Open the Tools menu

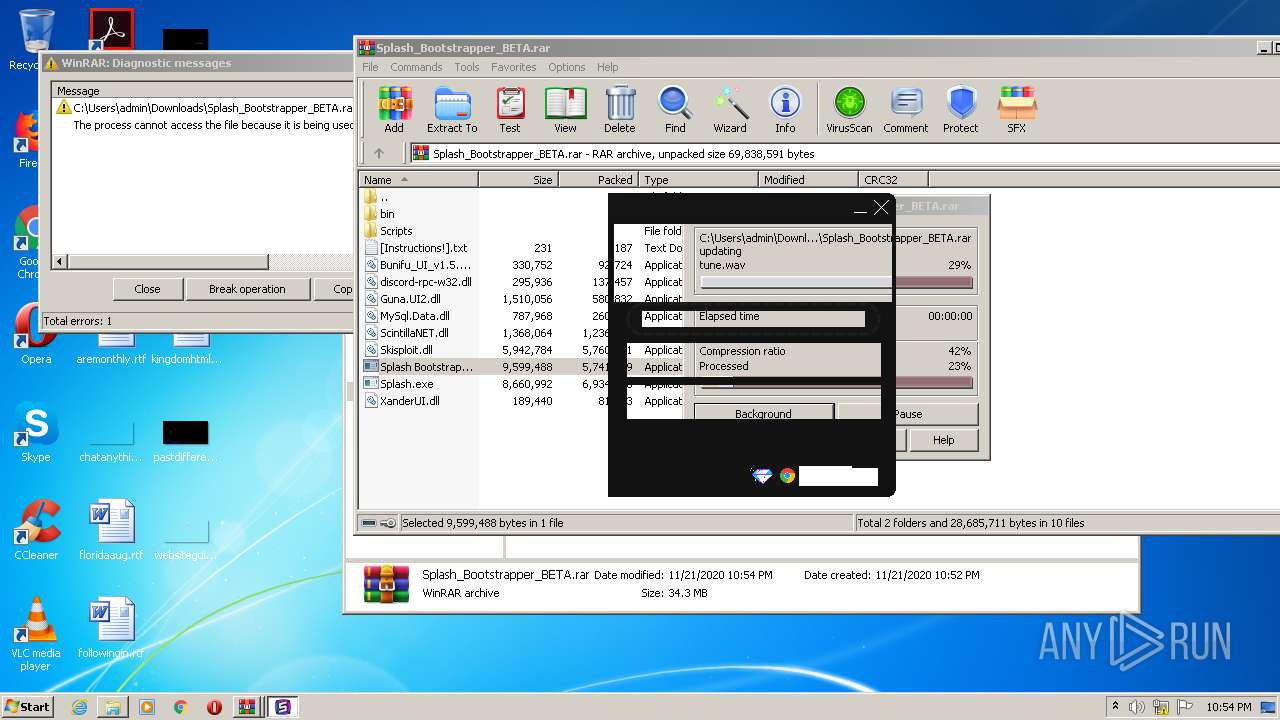467,67
